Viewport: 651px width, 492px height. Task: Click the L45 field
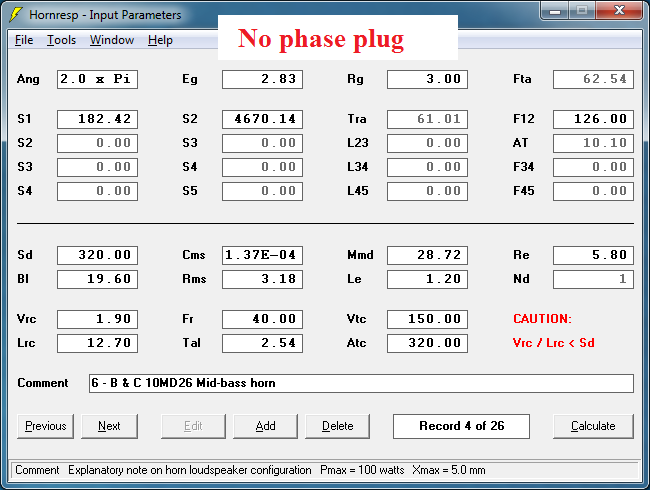click(x=427, y=191)
